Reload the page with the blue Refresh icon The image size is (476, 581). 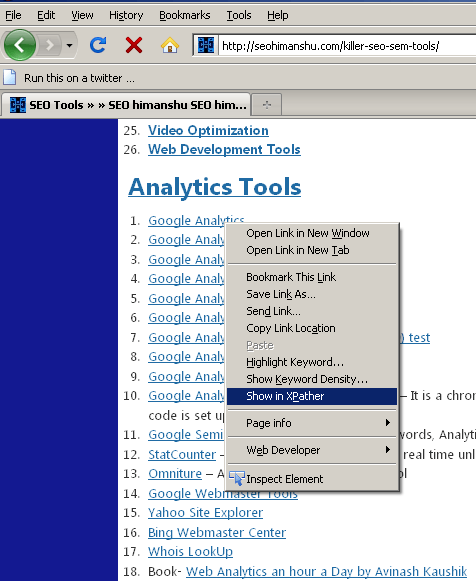pos(98,45)
